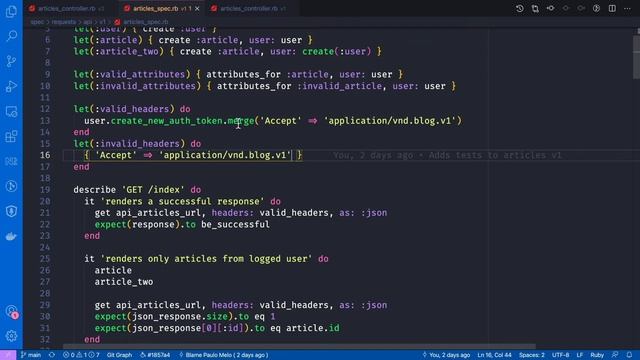
Task: Open the Explorer view in activity bar
Action: click(11, 11)
